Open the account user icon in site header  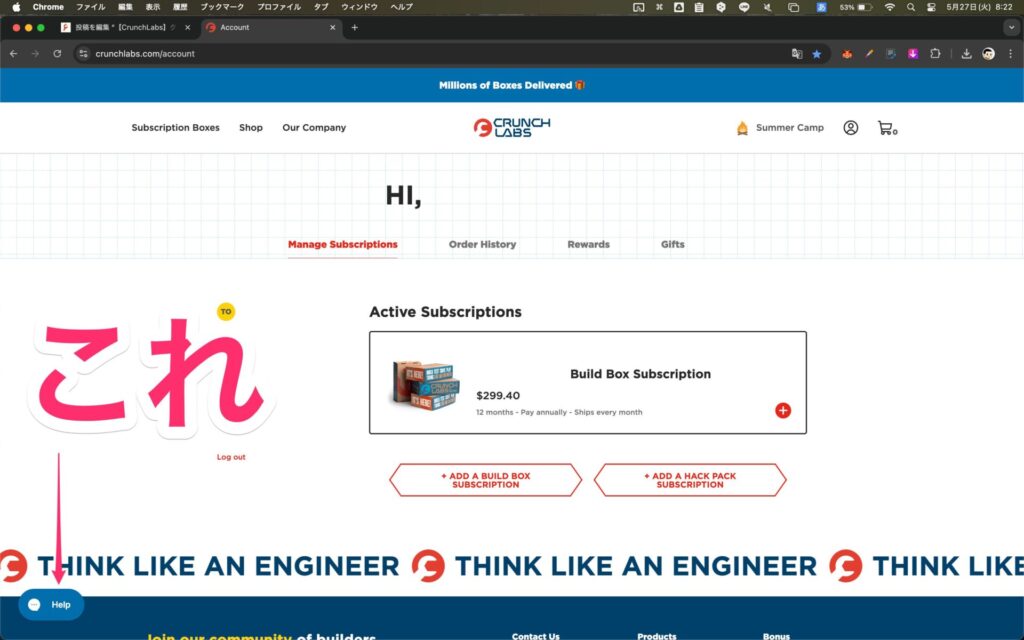pyautogui.click(x=850, y=127)
